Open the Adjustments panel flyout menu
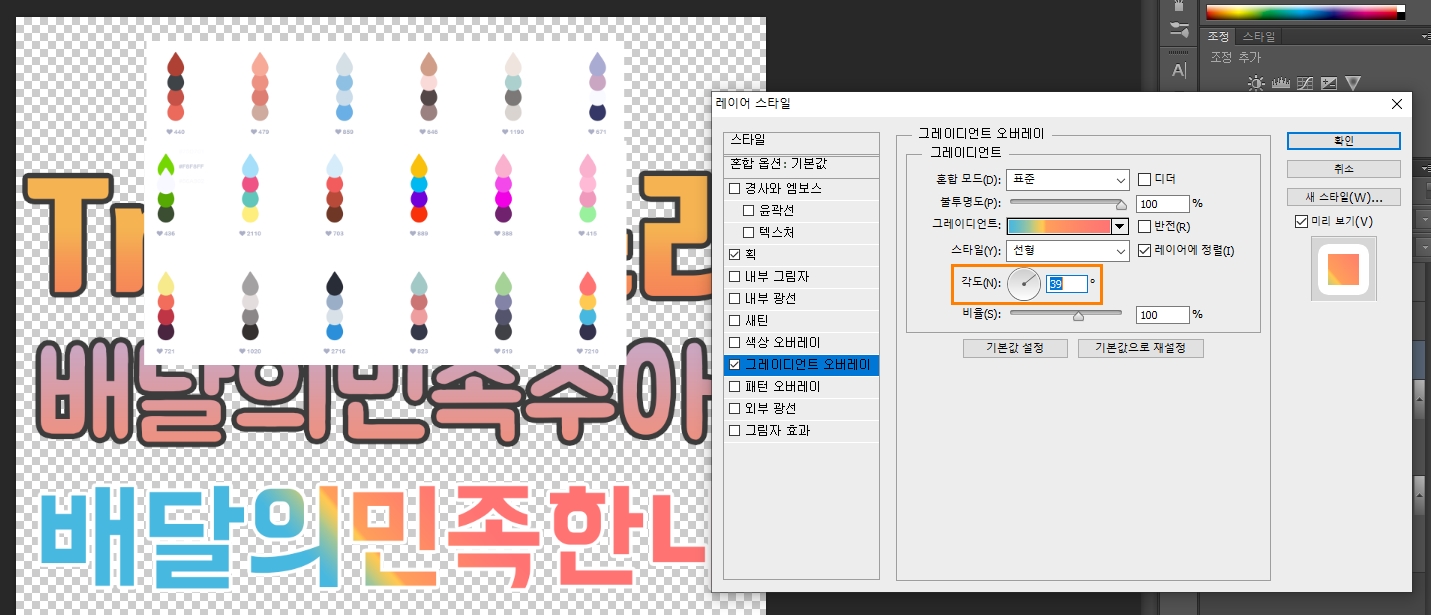Viewport: 1431px width, 615px height. (x=1426, y=36)
